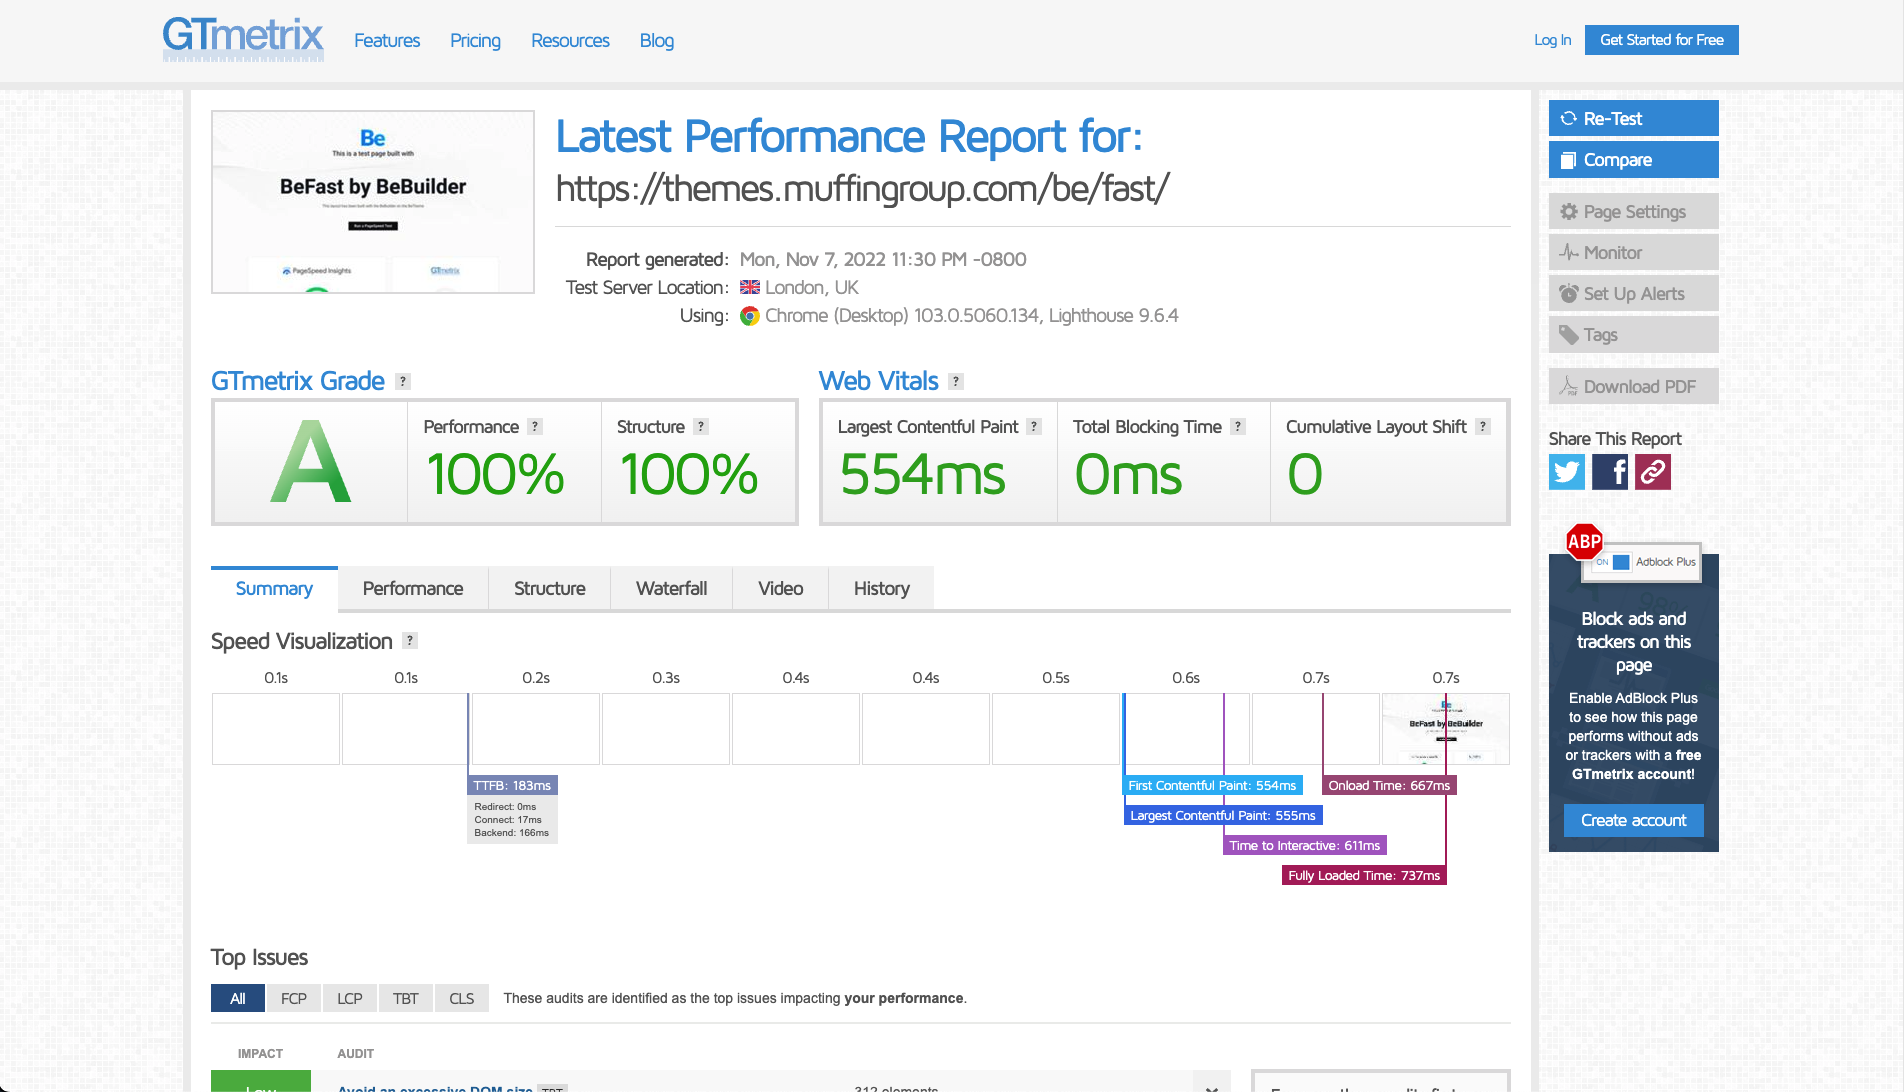The width and height of the screenshot is (1904, 1092).
Task: Open Tags option
Action: pyautogui.click(x=1633, y=334)
